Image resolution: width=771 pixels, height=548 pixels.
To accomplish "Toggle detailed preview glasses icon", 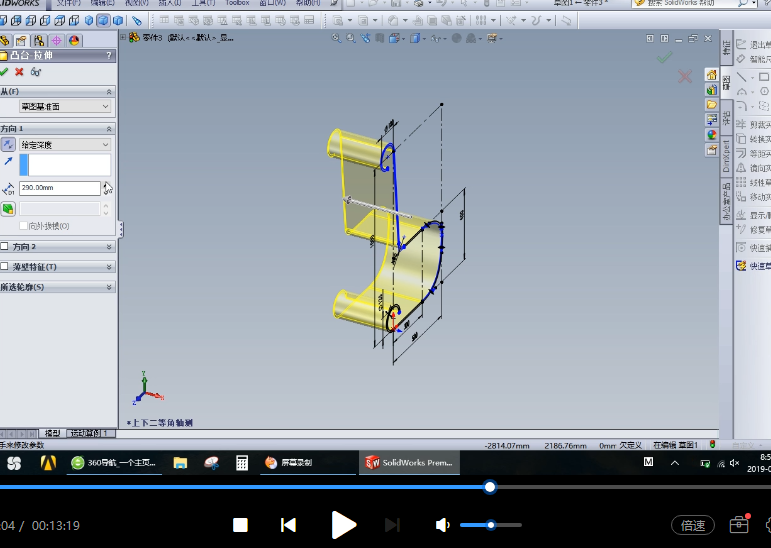I will click(x=36, y=72).
